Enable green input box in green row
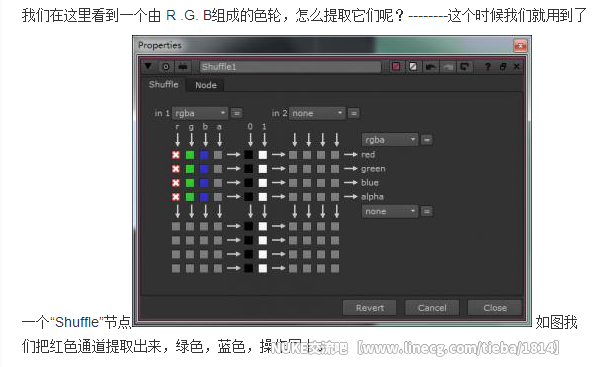This screenshot has width=601, height=367. pyautogui.click(x=190, y=169)
